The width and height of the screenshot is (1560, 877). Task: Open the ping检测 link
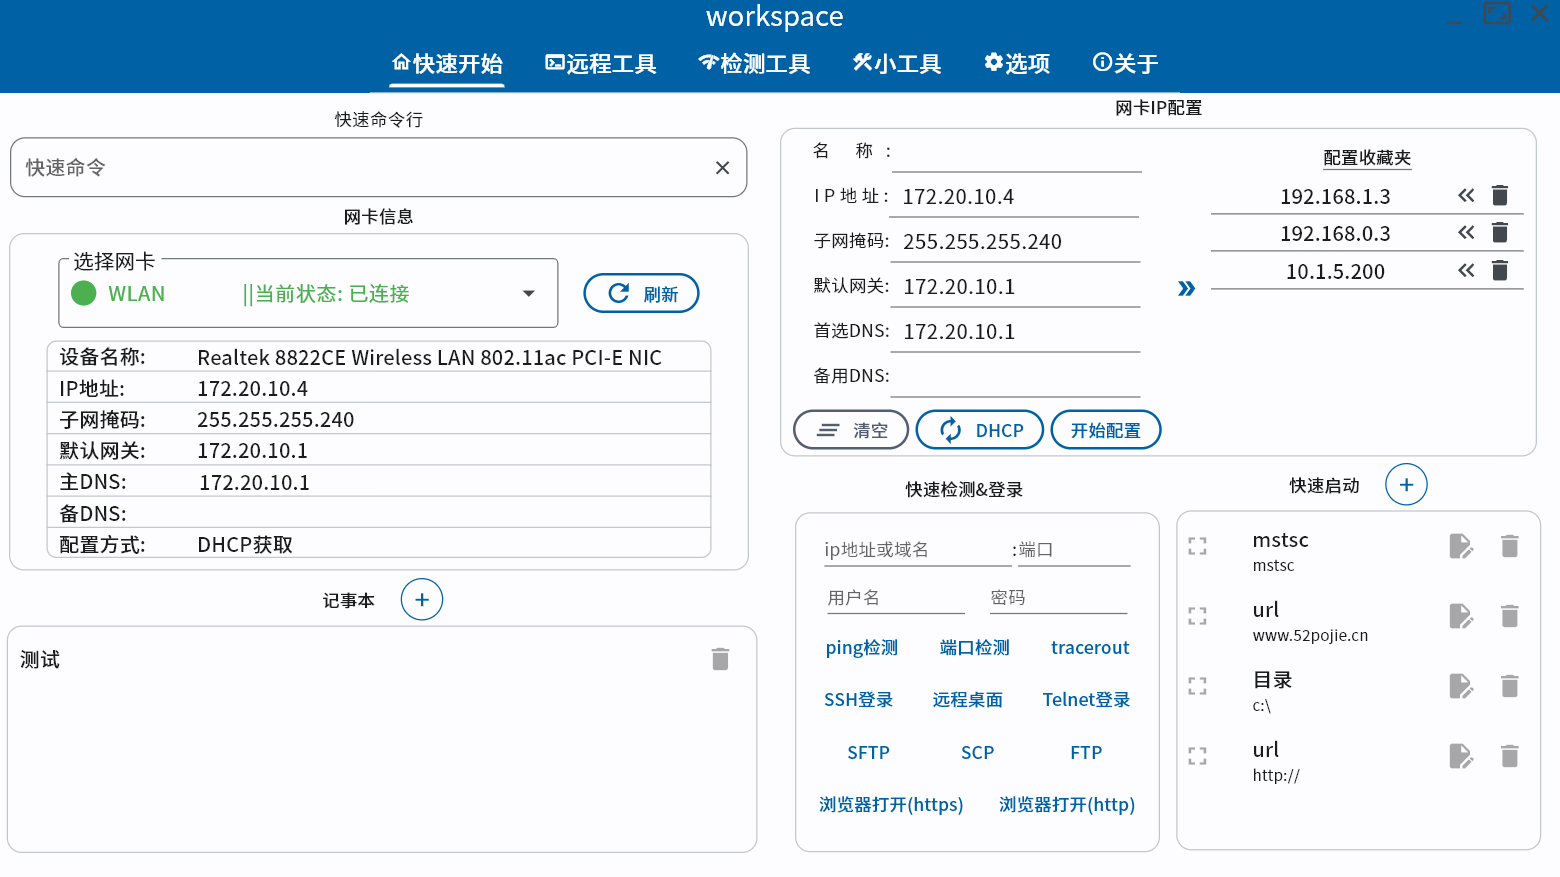(860, 648)
